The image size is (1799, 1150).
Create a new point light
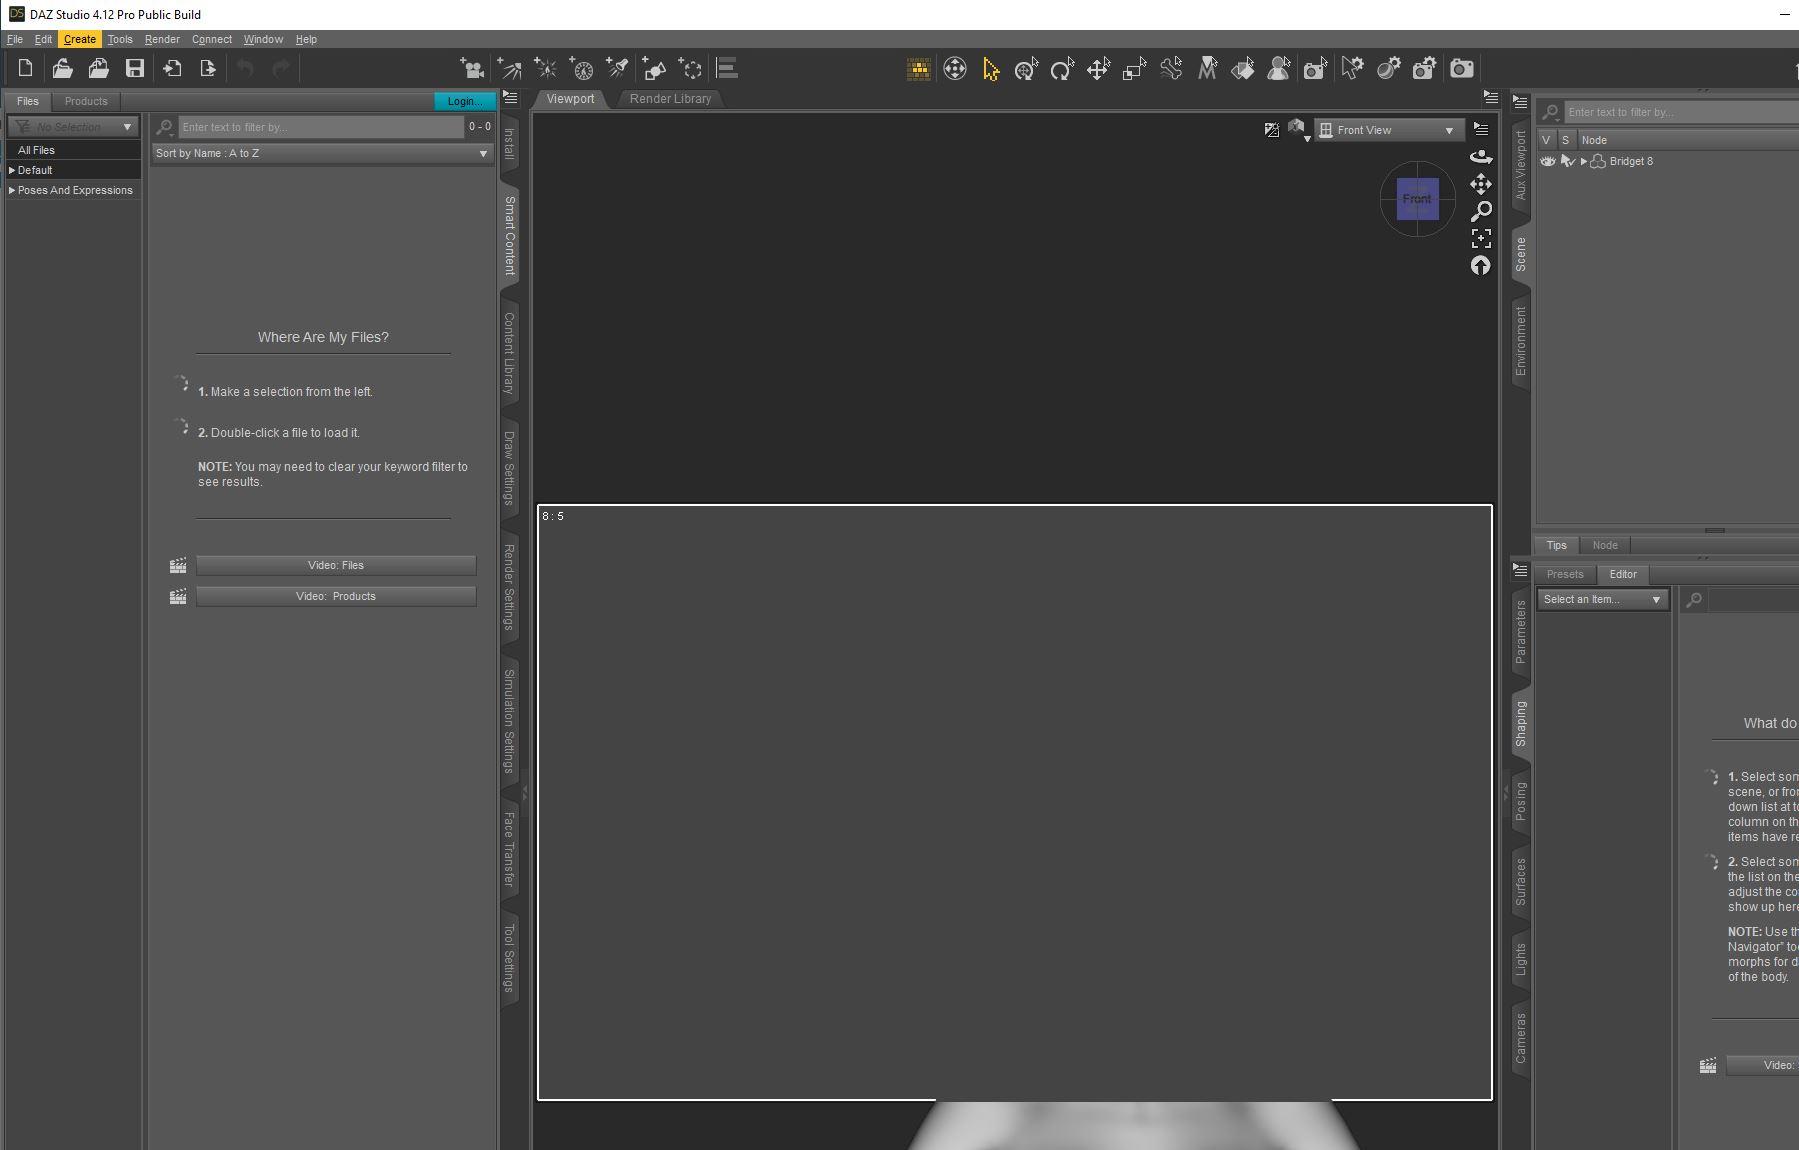[x=545, y=68]
